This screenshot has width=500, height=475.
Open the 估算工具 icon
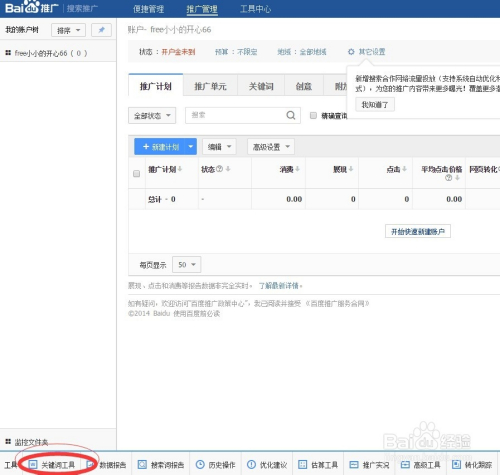(x=302, y=464)
